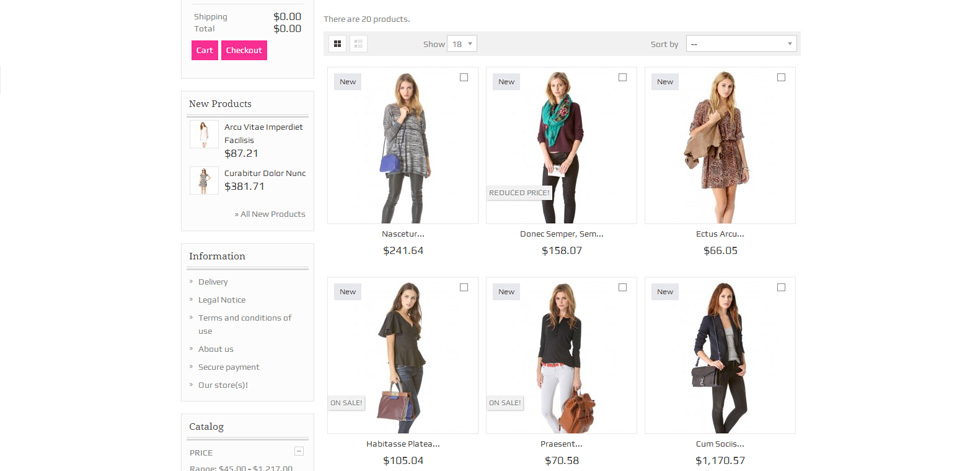Click the New badge on Cum Sociis product
Viewport: 980px width, 471px height.
click(x=665, y=292)
